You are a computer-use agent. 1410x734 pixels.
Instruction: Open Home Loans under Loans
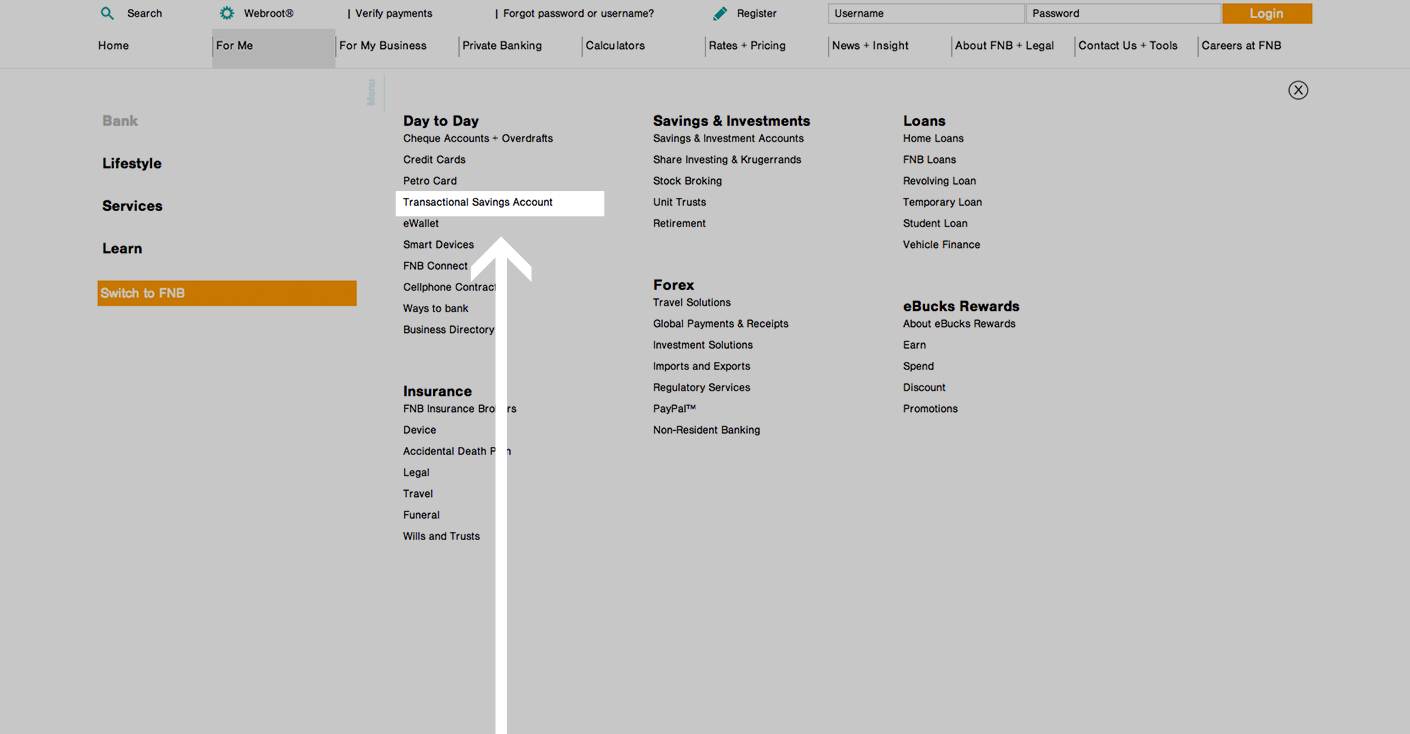[x=933, y=138]
